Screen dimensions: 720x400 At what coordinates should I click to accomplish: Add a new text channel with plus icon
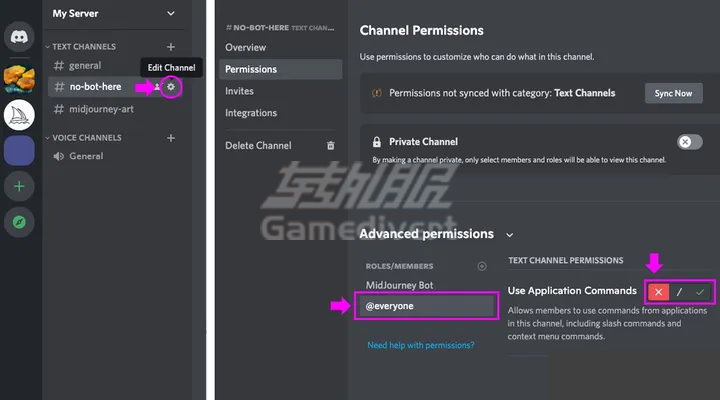point(171,47)
